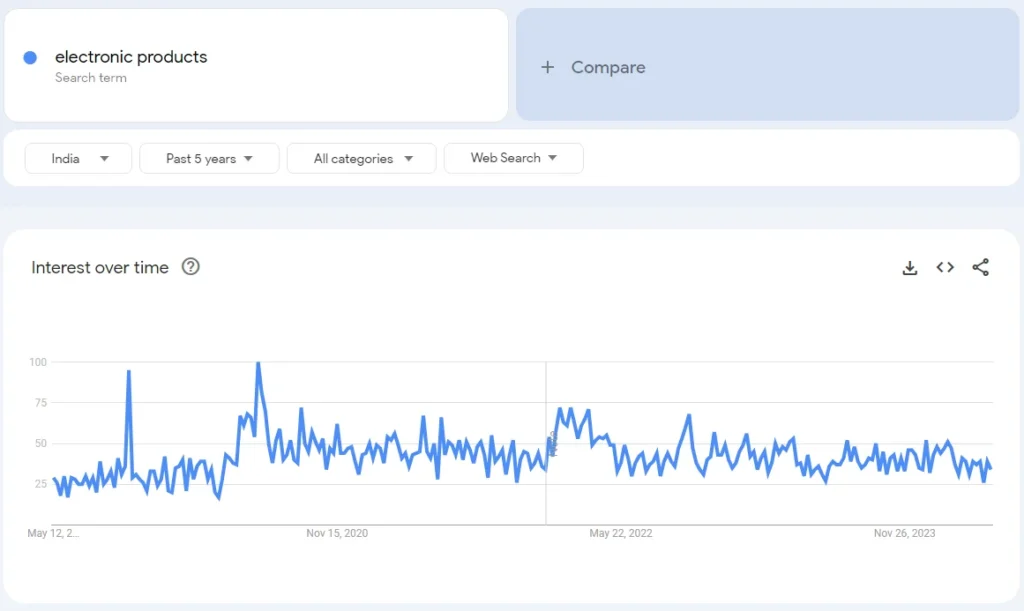Click the Compare text label
Viewport: 1024px width, 611px height.
coord(608,67)
